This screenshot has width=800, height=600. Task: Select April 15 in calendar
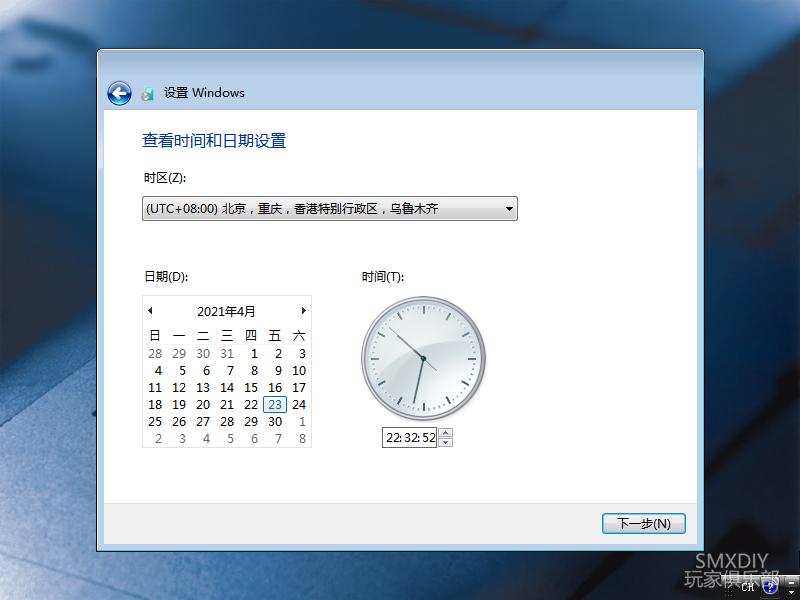coord(251,388)
